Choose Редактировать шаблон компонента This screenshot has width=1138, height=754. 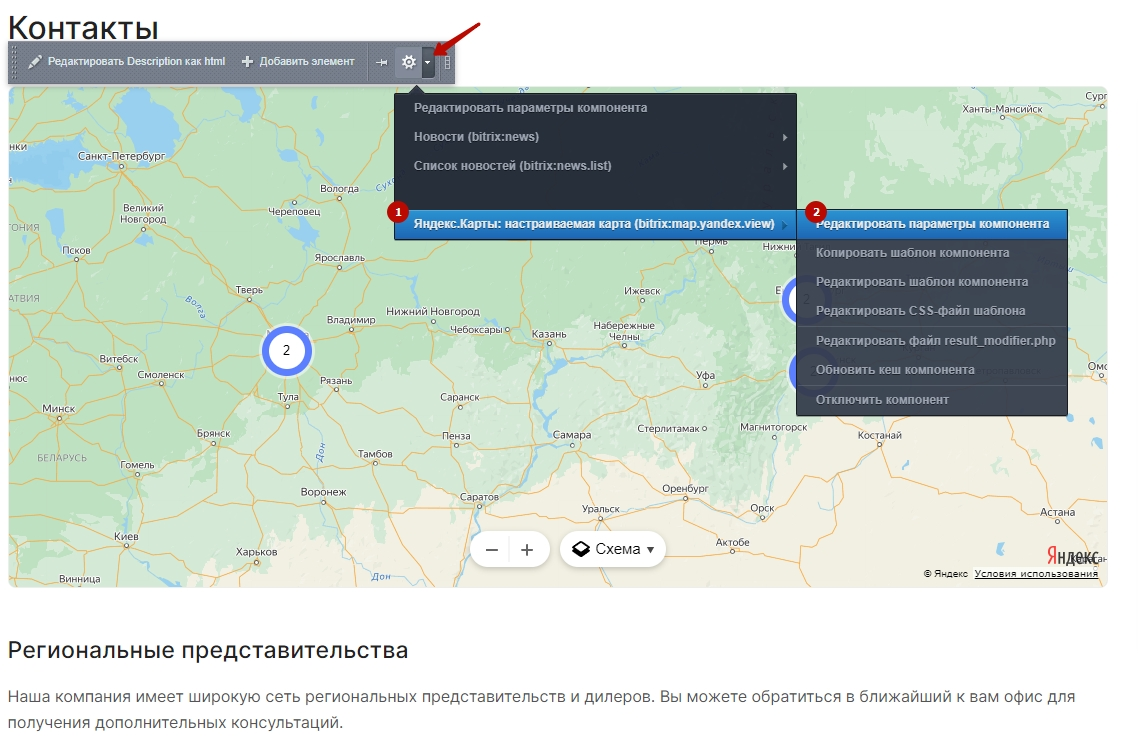pos(932,282)
